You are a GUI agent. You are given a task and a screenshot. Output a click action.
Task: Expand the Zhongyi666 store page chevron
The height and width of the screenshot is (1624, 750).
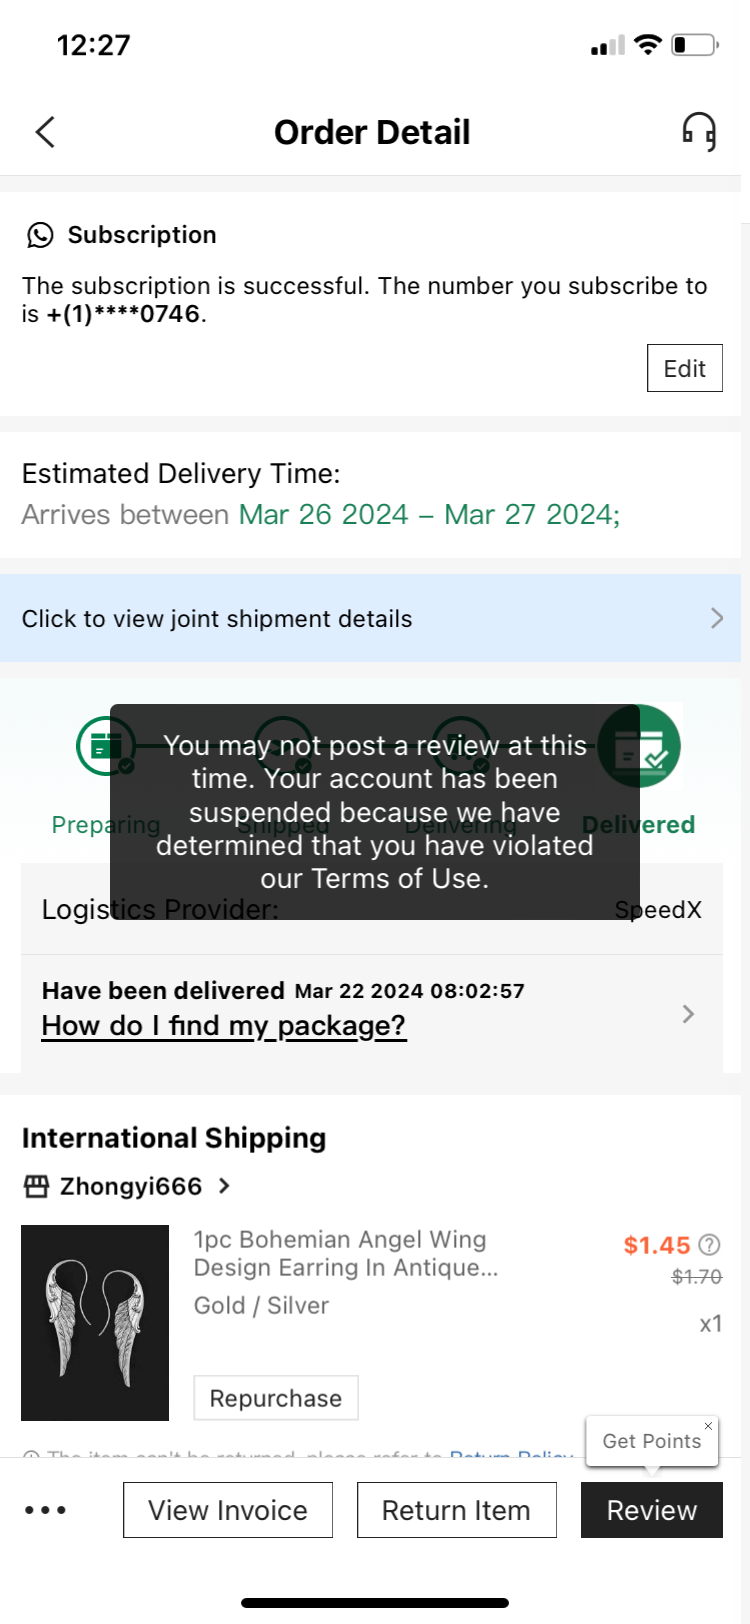tap(222, 1186)
